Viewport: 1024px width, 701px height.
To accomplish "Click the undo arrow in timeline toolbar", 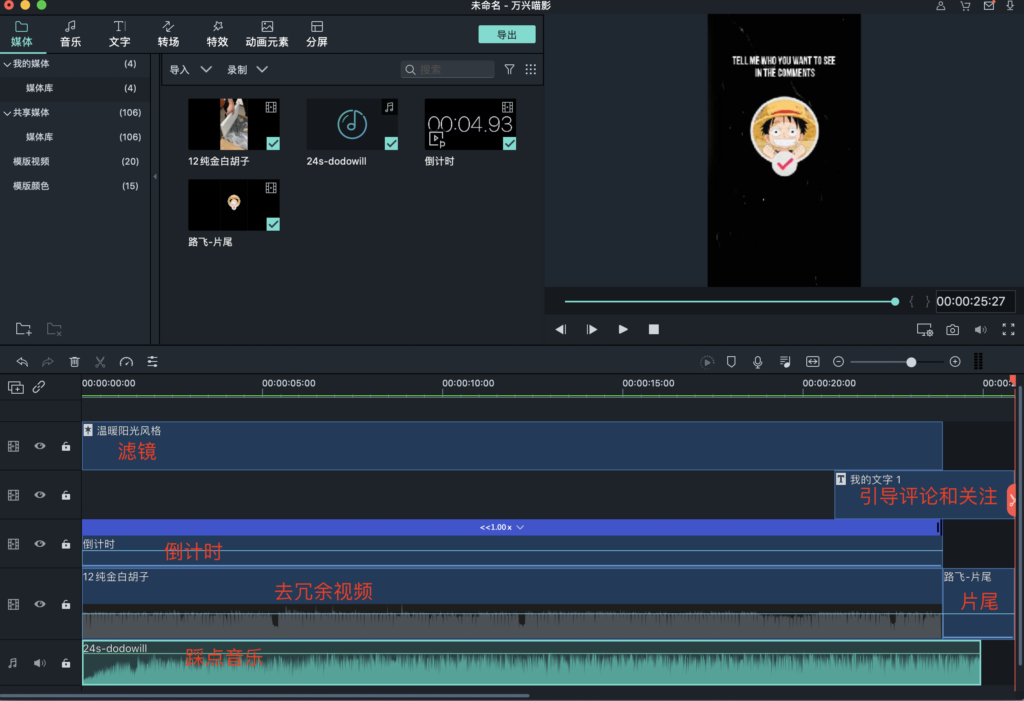I will (x=22, y=362).
